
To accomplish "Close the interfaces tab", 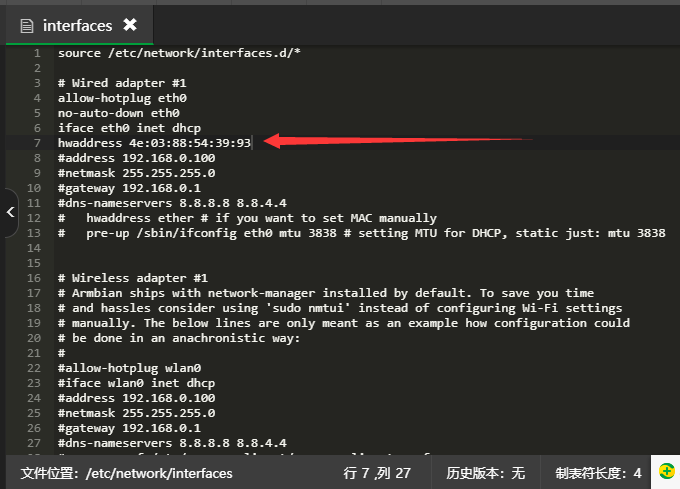I will [x=130, y=25].
